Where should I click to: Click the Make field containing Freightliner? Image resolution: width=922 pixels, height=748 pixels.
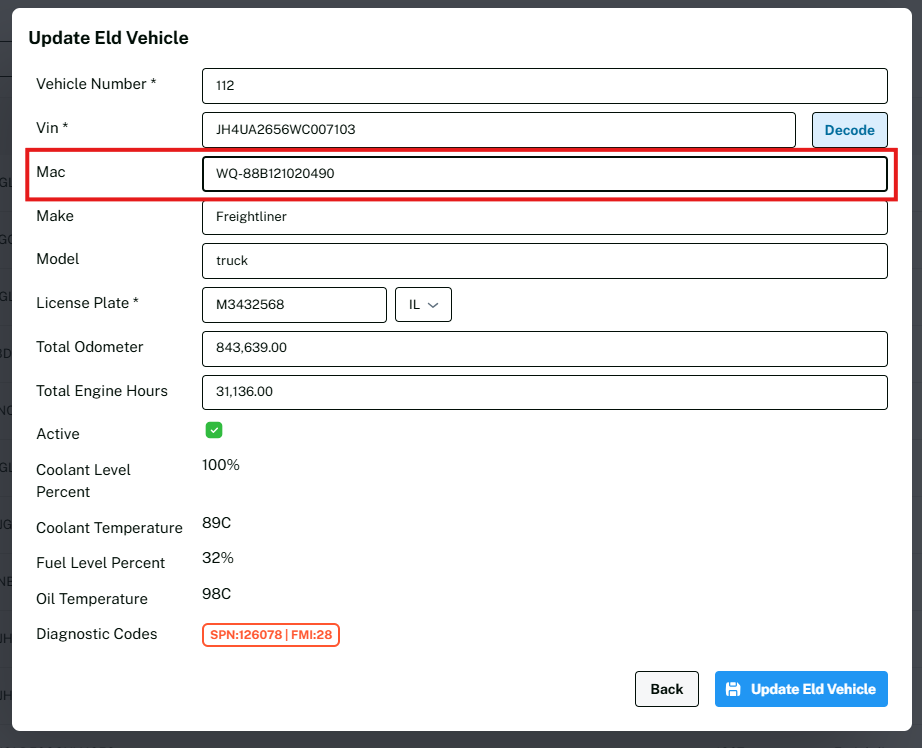tap(544, 217)
